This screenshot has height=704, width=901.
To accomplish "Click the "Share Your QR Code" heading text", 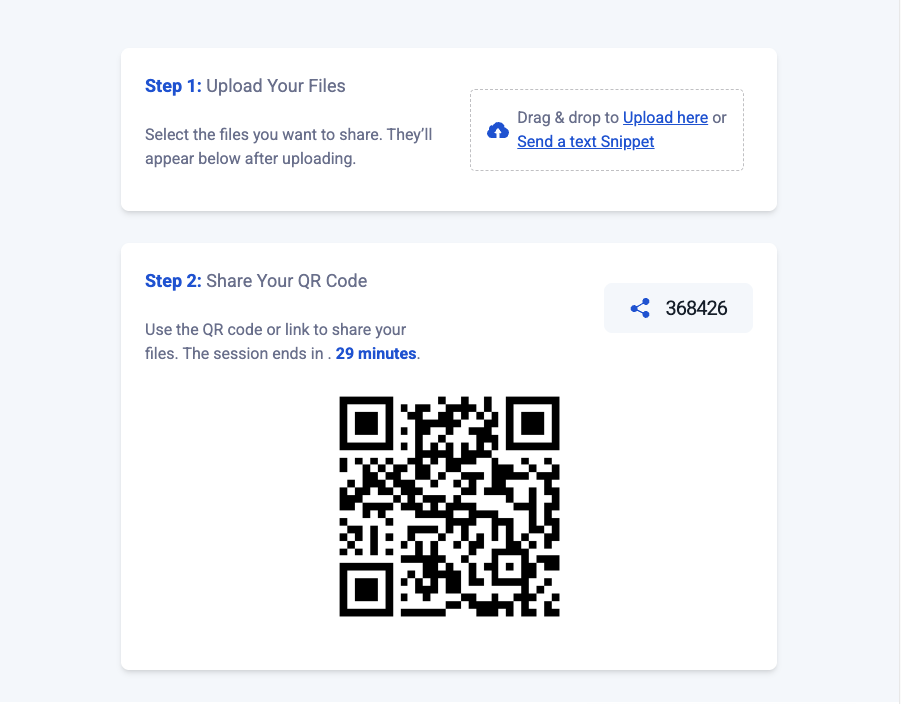I will [287, 281].
